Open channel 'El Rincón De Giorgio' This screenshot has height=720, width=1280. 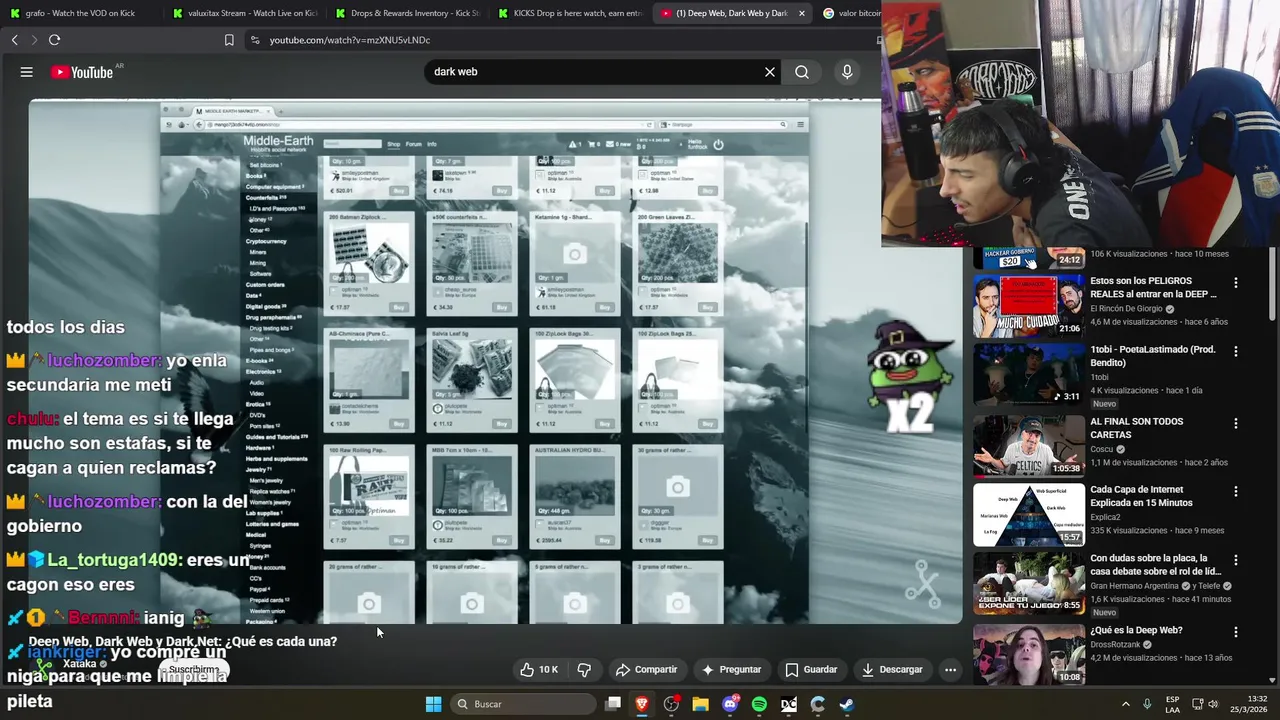tap(1126, 309)
